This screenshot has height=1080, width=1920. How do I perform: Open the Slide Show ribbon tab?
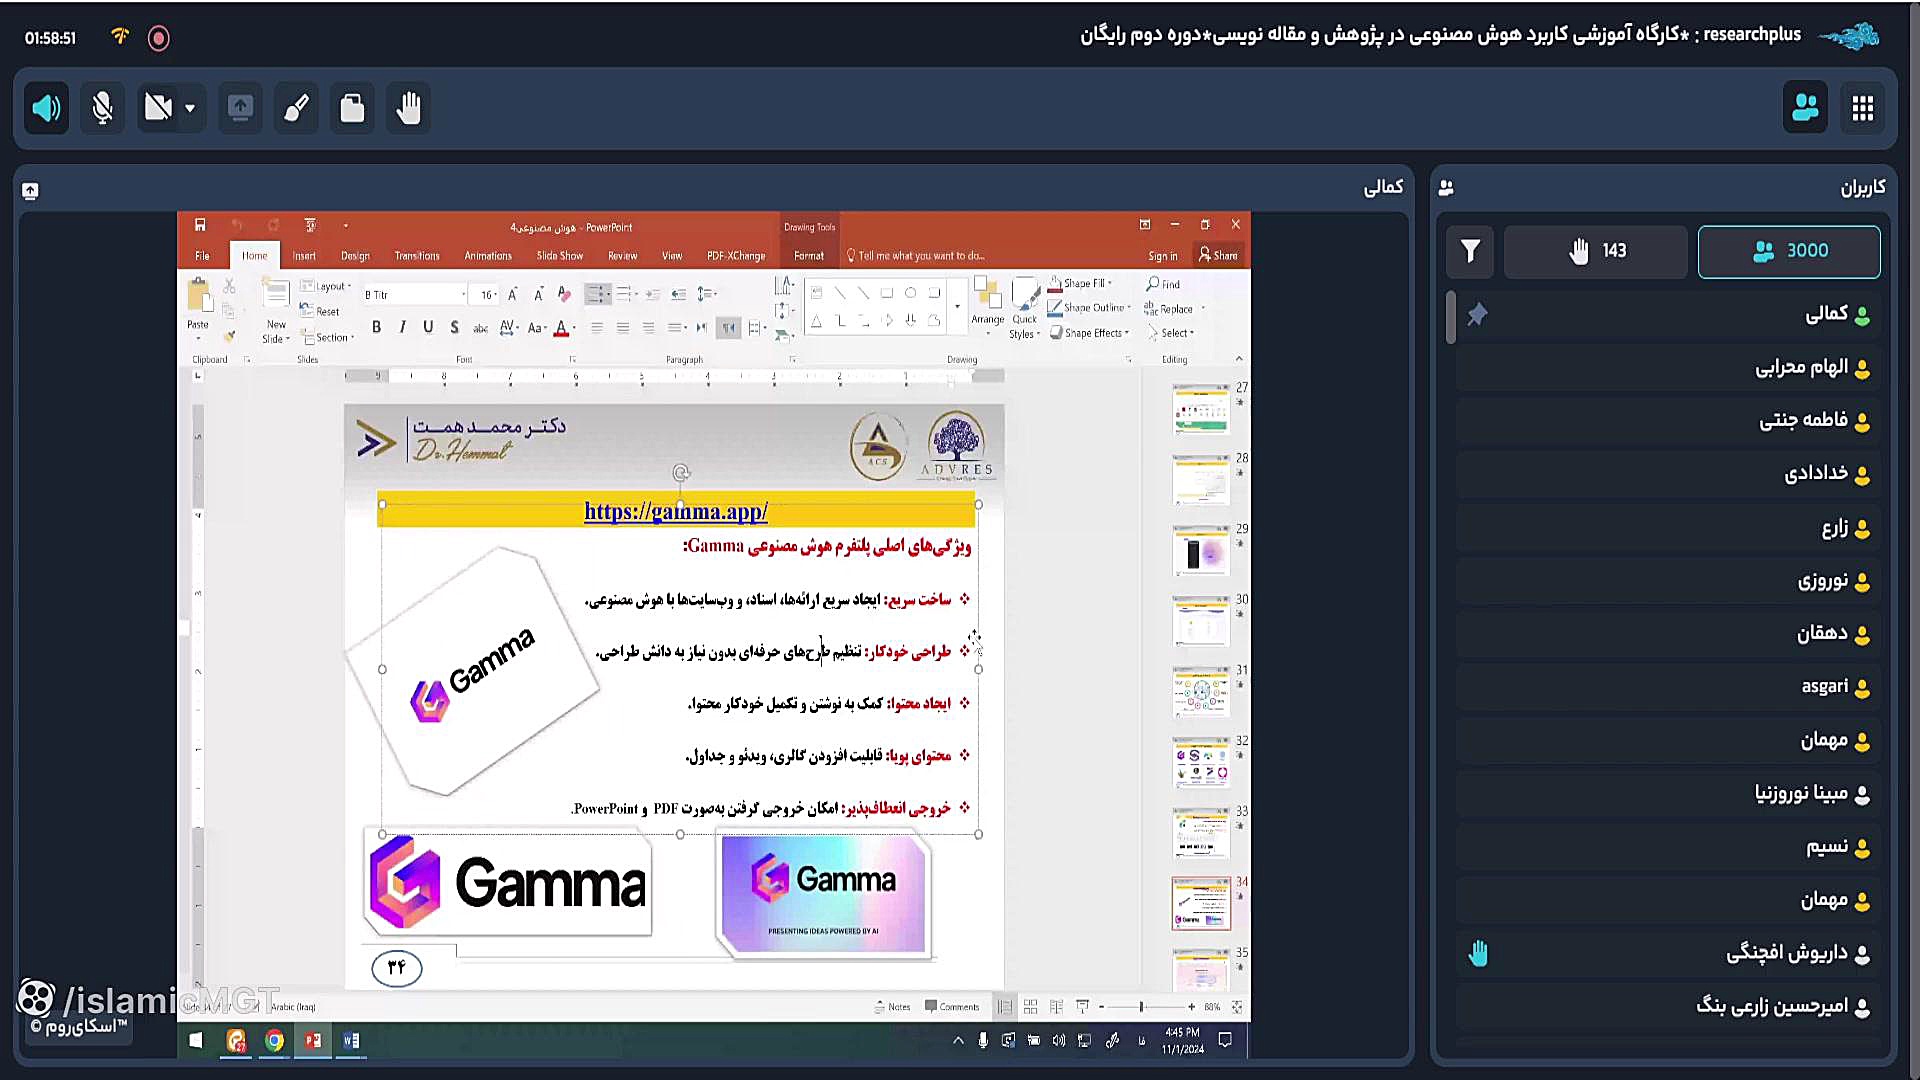coord(559,256)
